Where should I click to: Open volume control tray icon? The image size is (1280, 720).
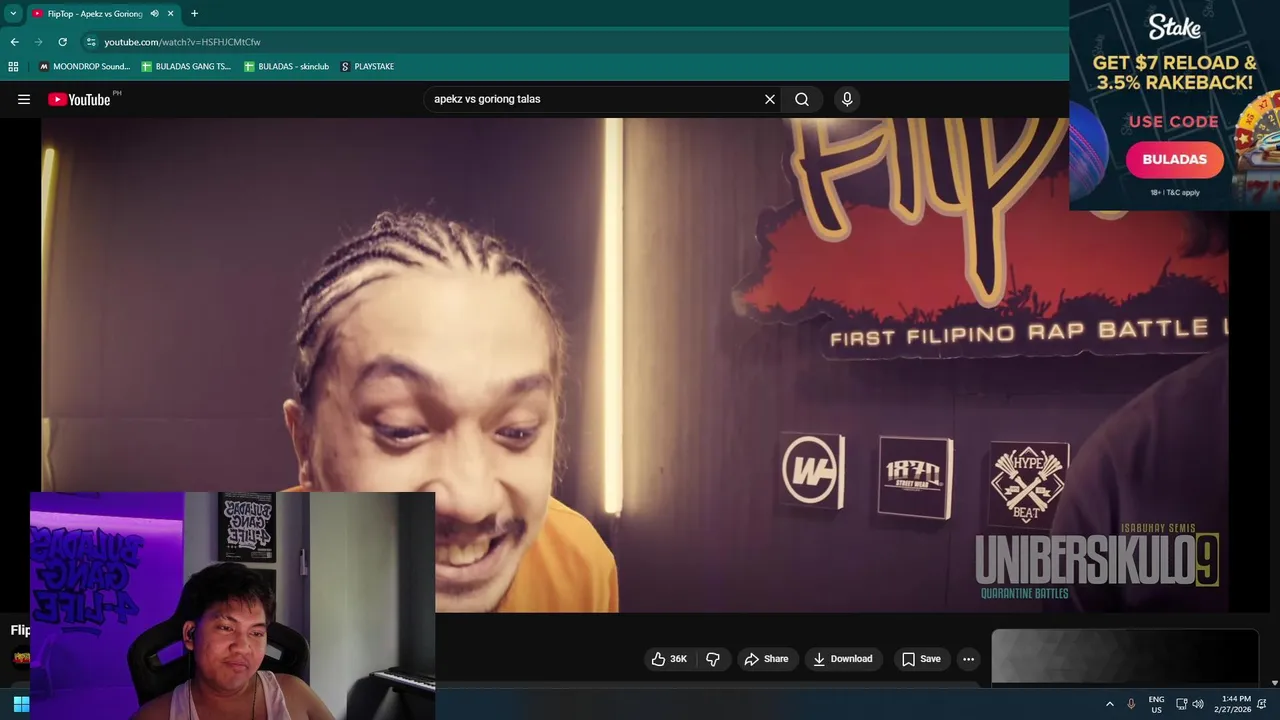click(x=1198, y=704)
